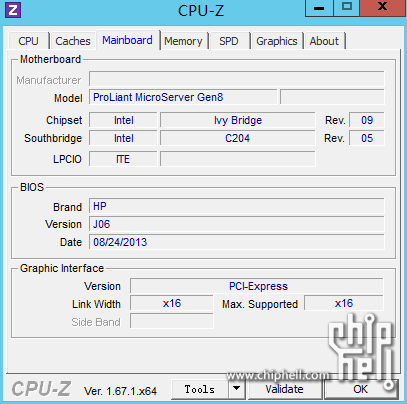
Task: Click the C204 southbridge value
Action: pyautogui.click(x=238, y=138)
